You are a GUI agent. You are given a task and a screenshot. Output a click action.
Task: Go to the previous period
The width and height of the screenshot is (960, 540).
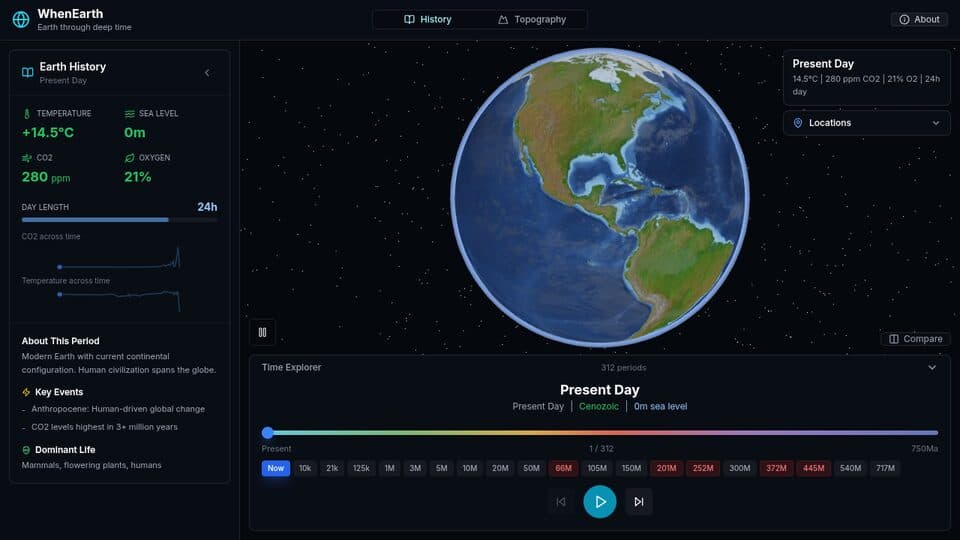tap(561, 502)
